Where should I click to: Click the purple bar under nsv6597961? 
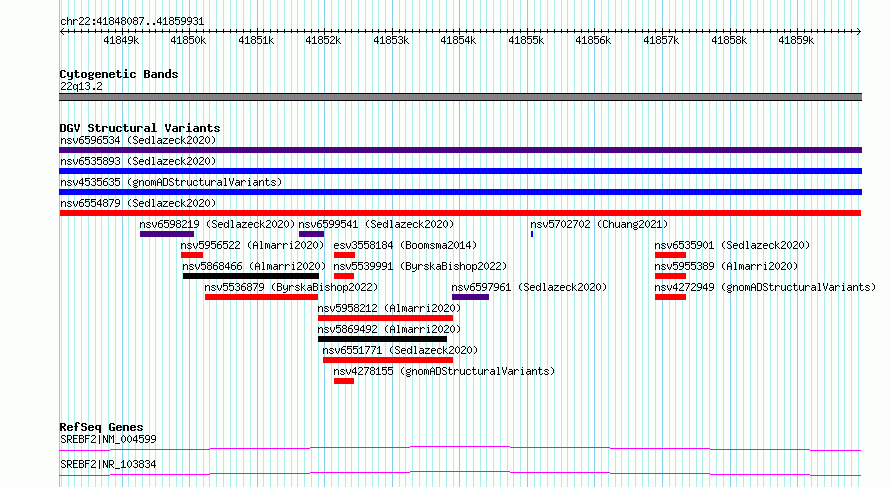pos(471,297)
